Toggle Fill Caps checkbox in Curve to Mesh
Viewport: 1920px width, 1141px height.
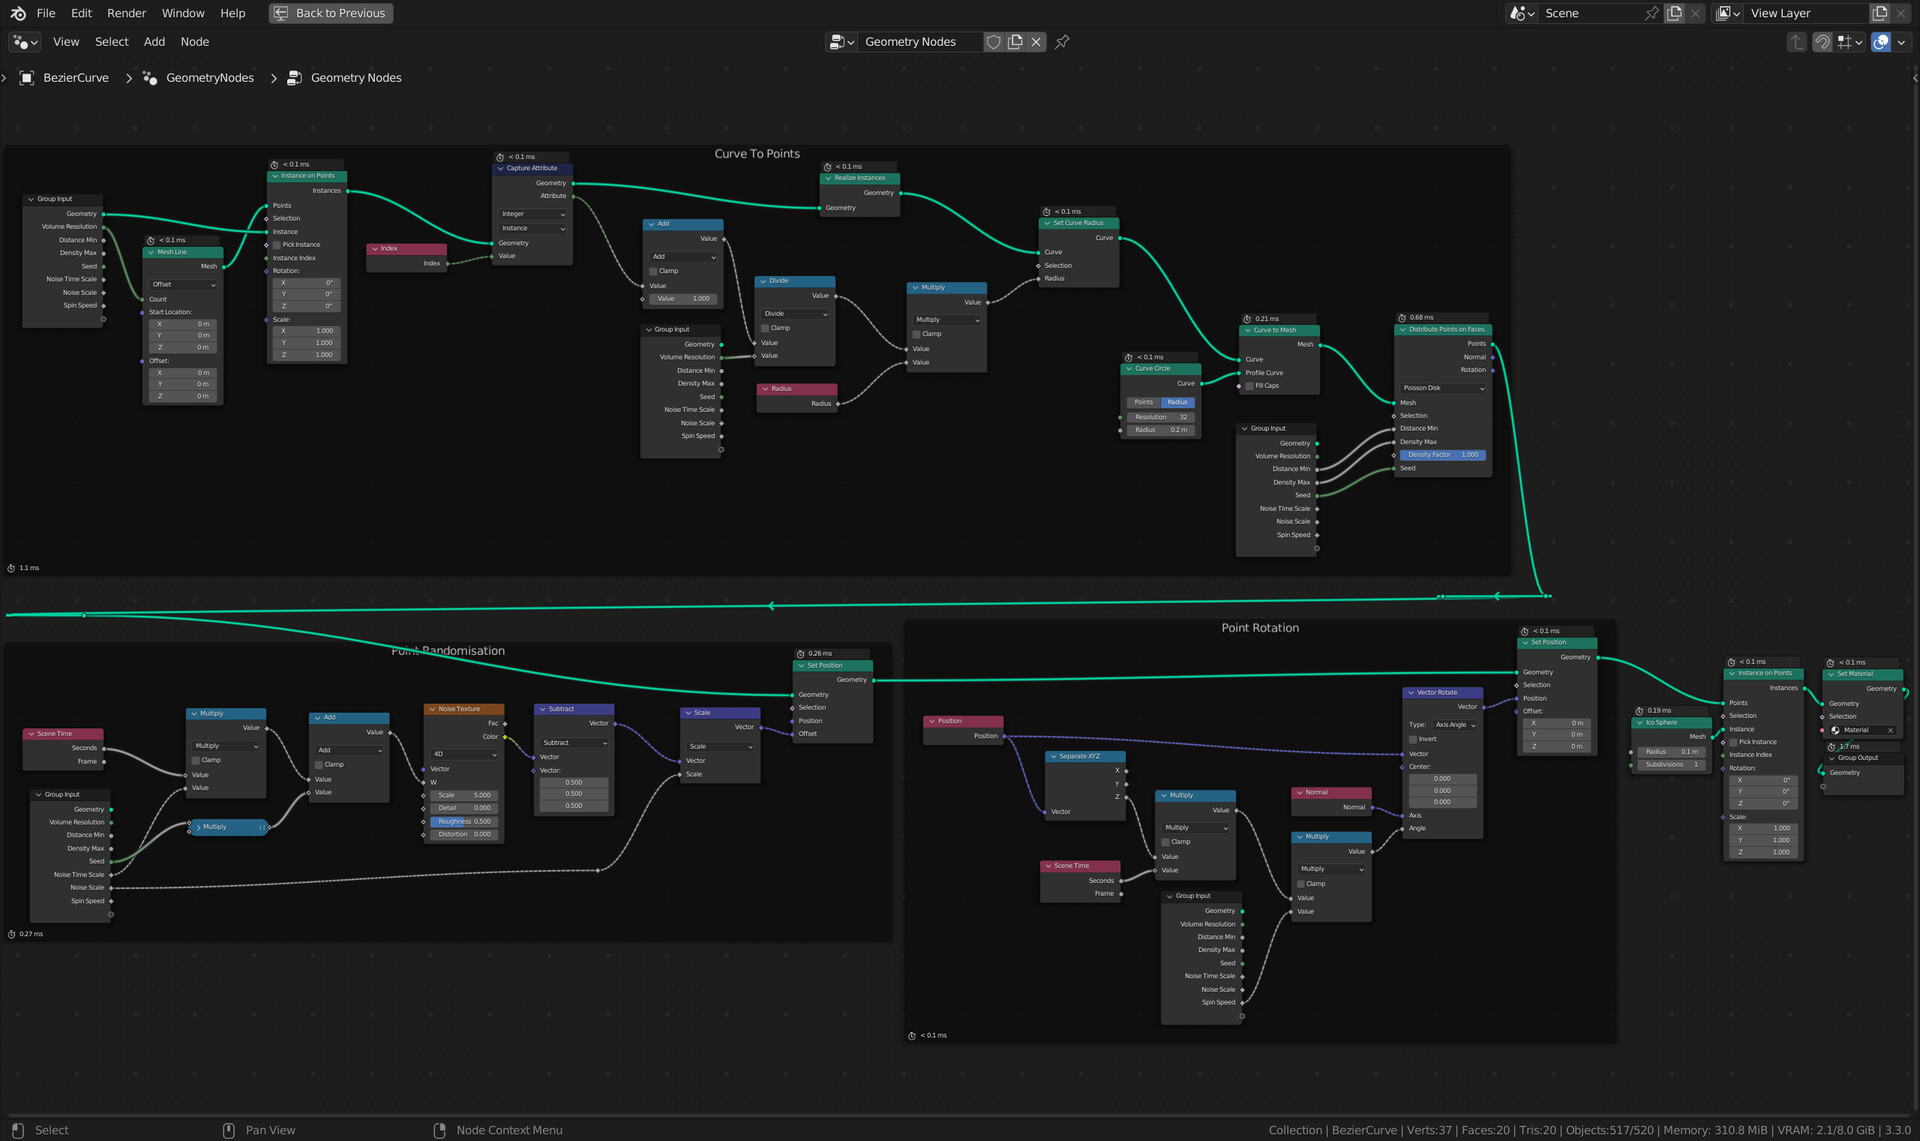point(1250,386)
